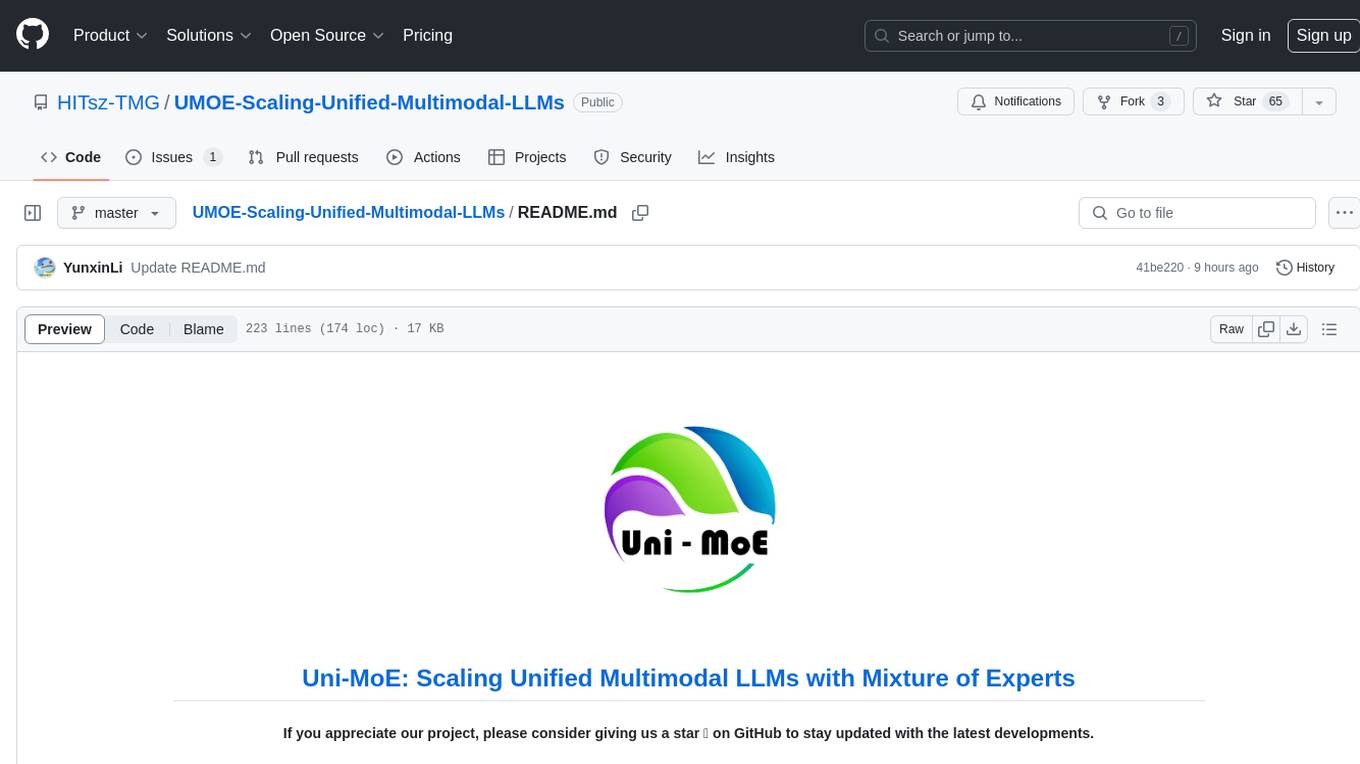Switch to the Issues tab
This screenshot has width=1360, height=764.
[173, 157]
